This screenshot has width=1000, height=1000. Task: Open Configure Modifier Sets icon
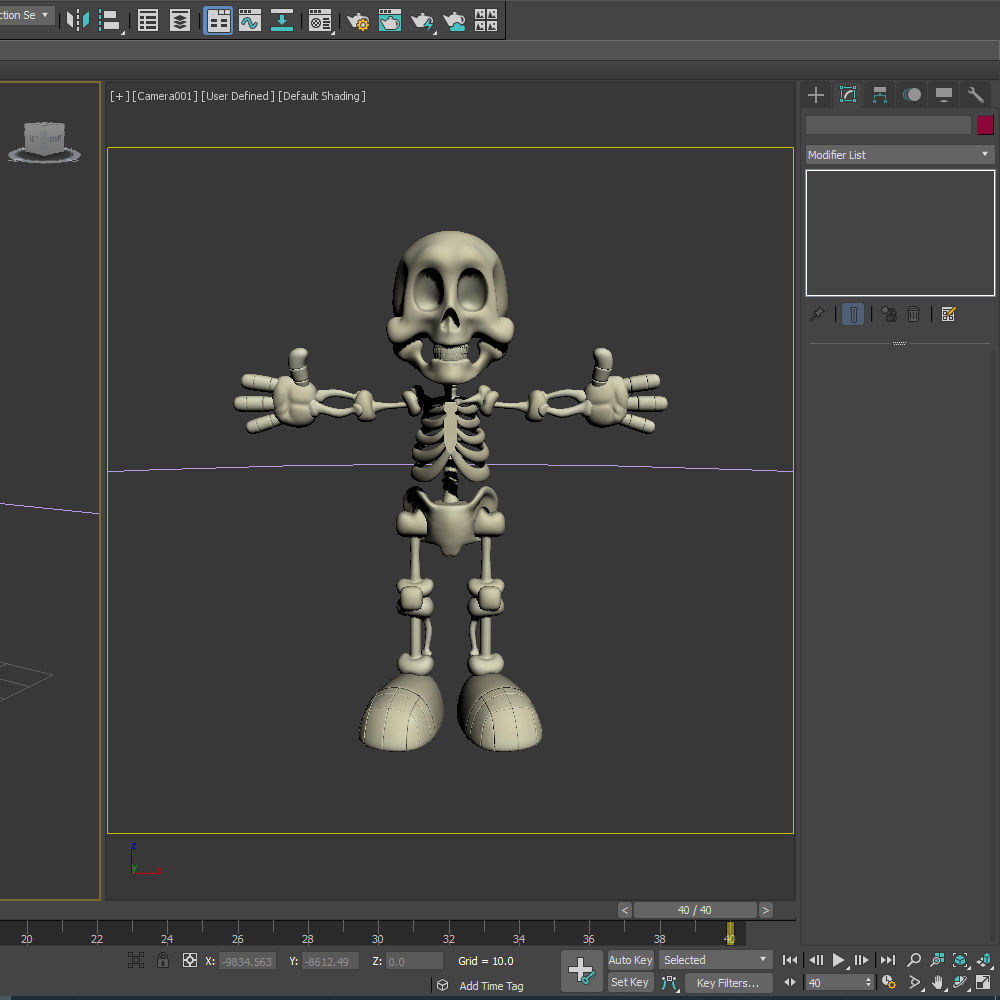[x=948, y=314]
